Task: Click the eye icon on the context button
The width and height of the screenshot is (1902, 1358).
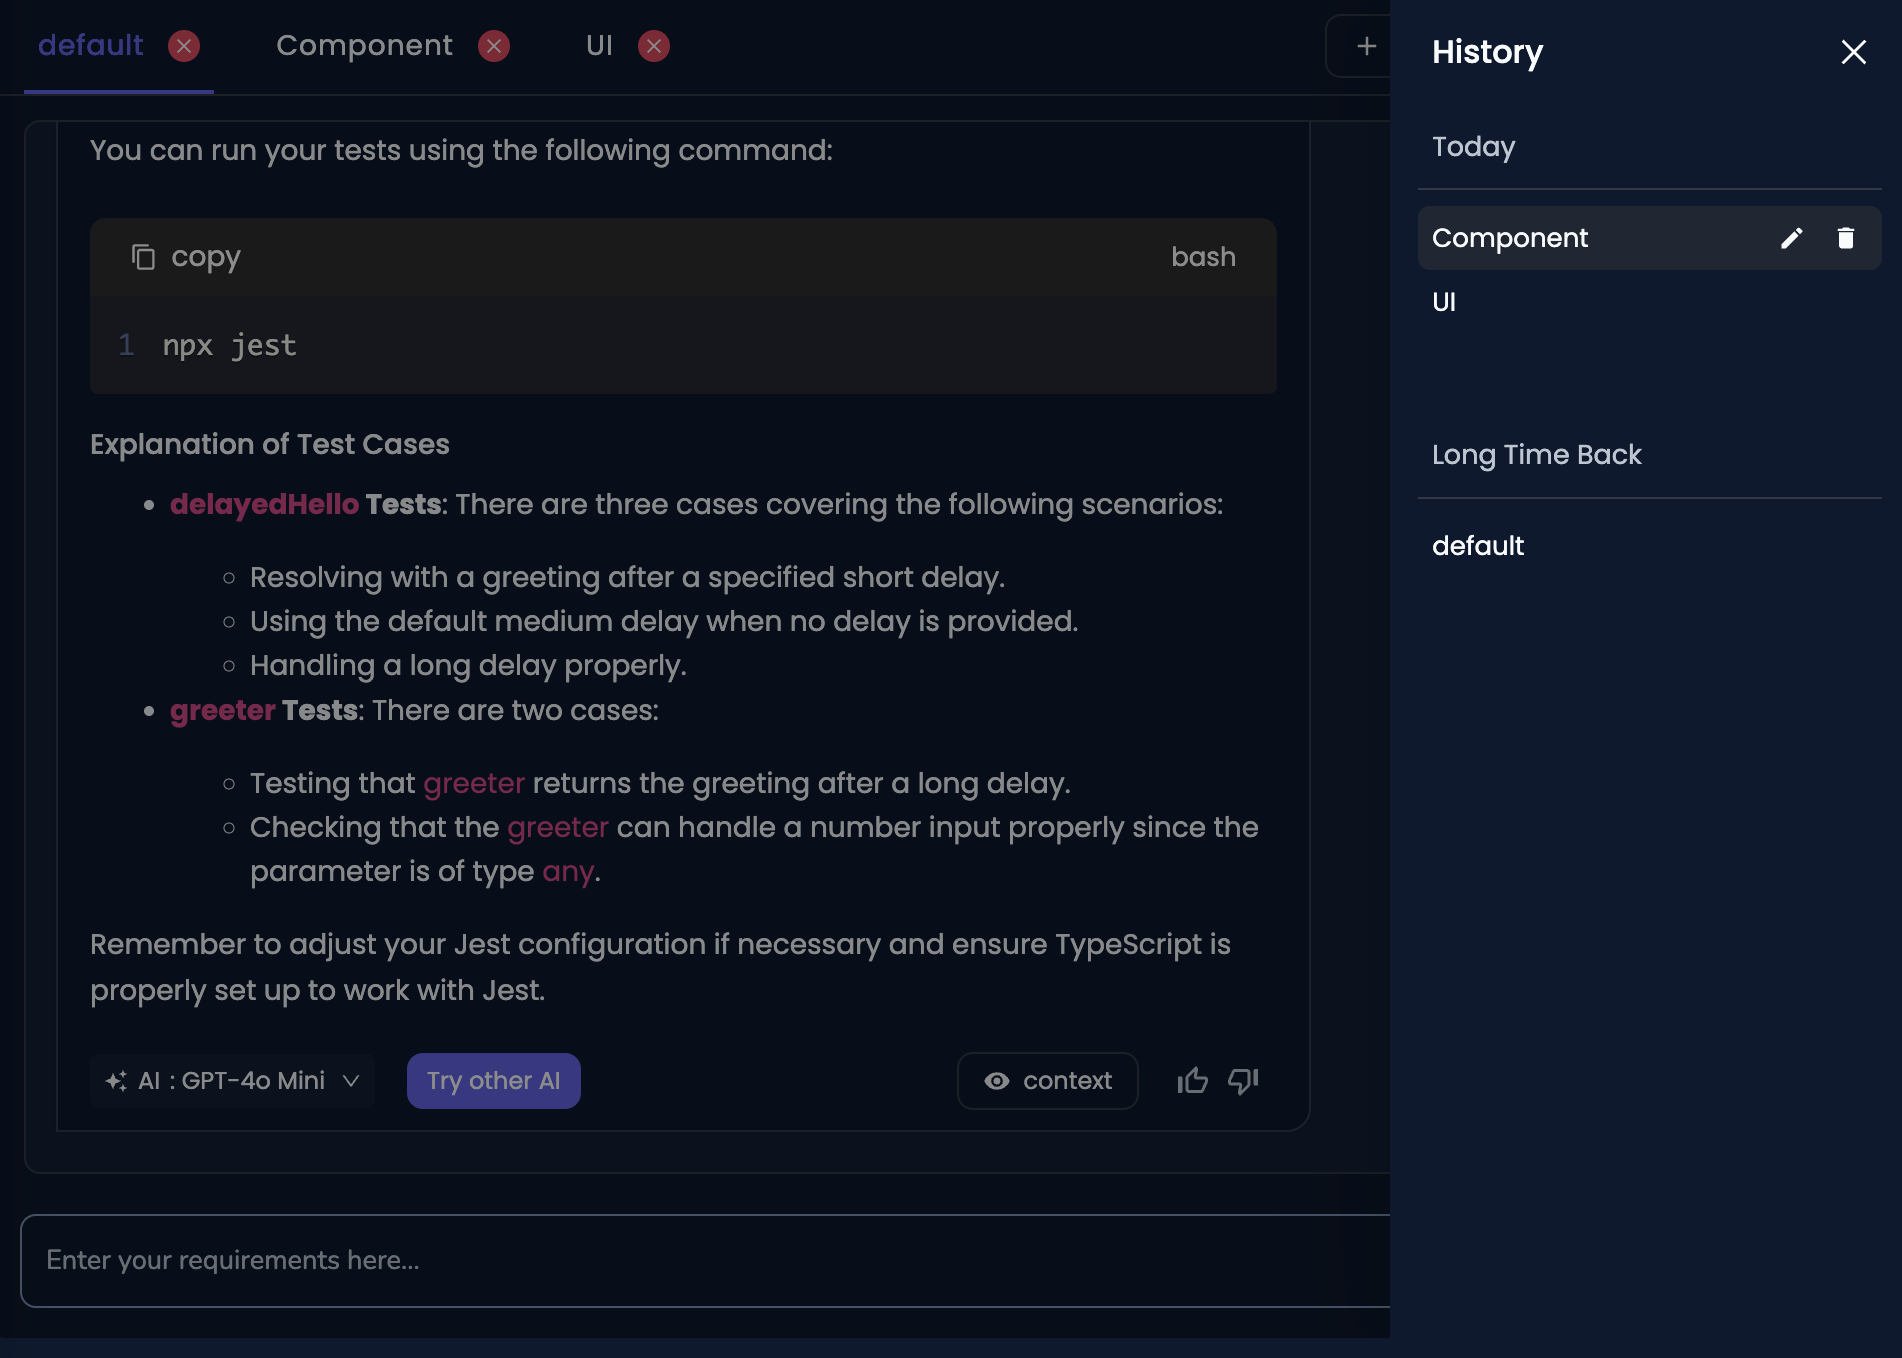Action: pos(996,1081)
